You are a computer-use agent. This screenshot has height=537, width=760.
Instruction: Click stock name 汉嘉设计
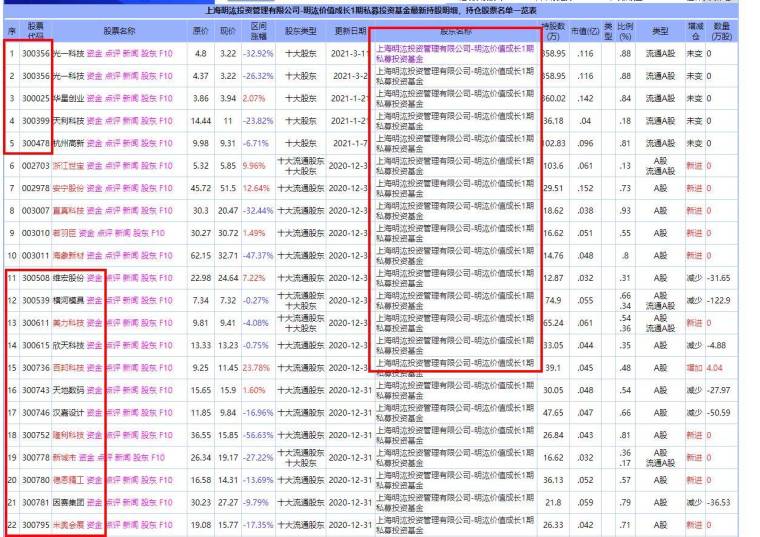68,412
